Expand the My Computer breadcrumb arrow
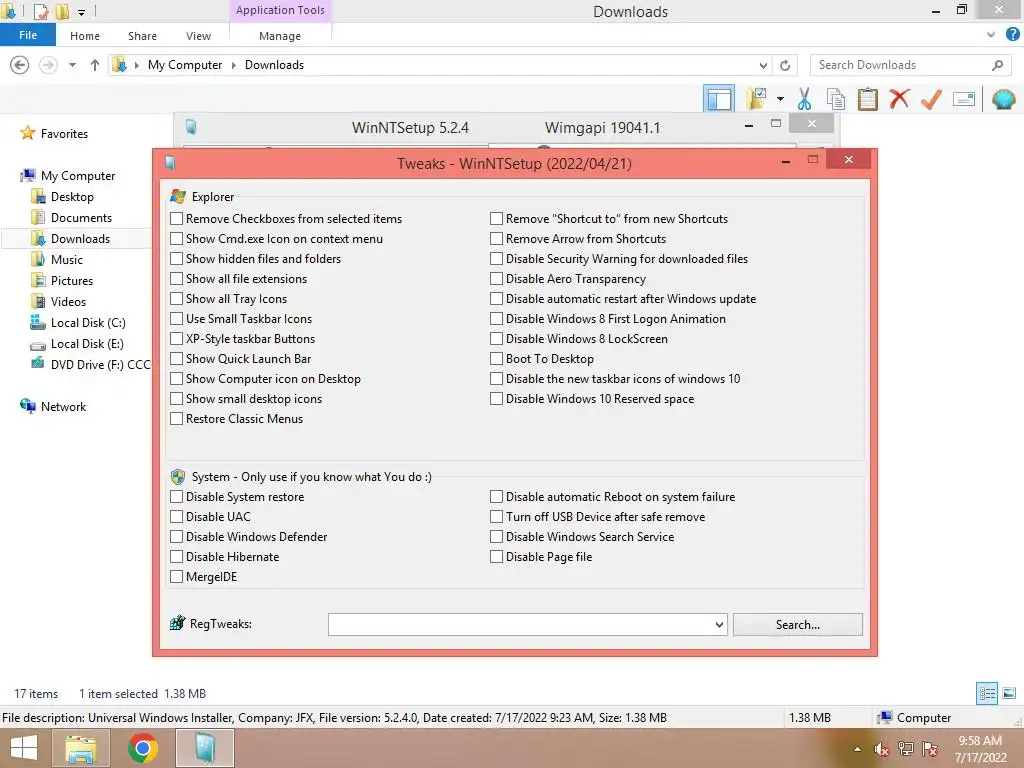The image size is (1024, 768). tap(233, 65)
